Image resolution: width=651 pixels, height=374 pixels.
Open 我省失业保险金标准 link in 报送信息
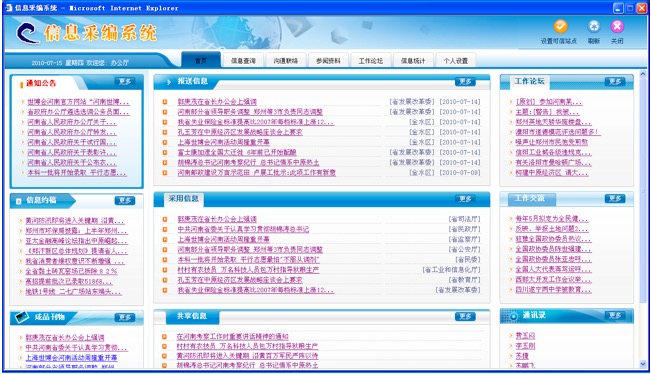[x=255, y=122]
